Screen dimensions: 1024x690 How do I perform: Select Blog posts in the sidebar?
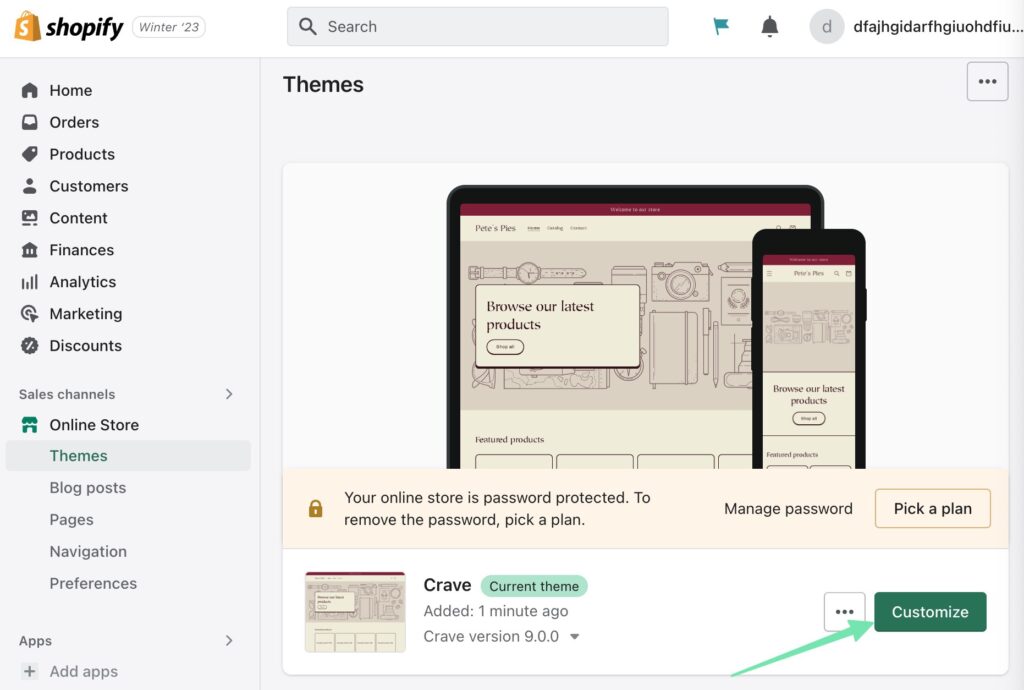(x=88, y=487)
